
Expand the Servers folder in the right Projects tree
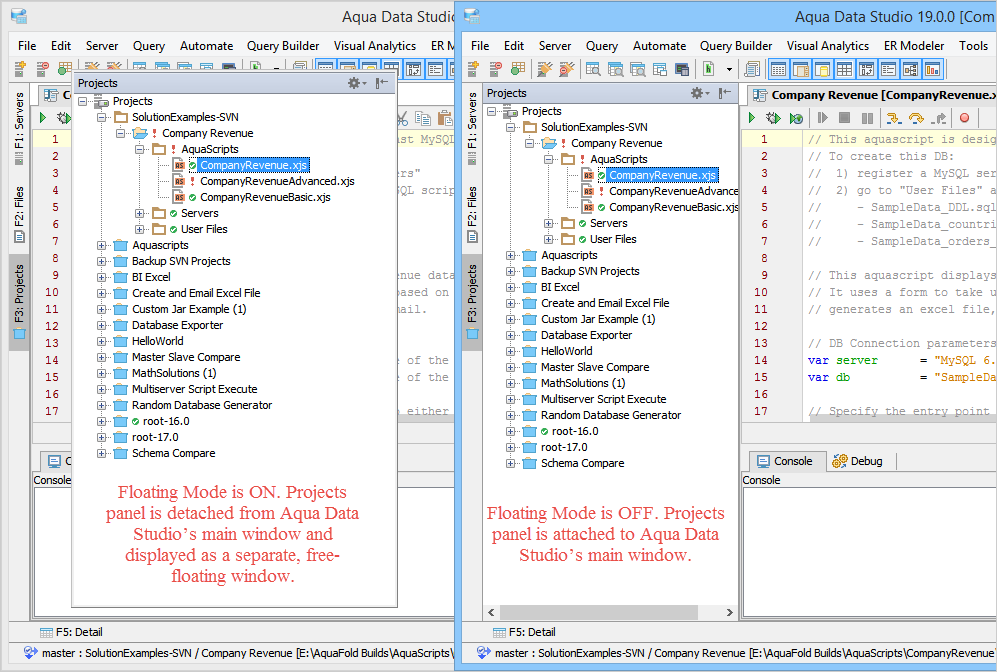(549, 223)
